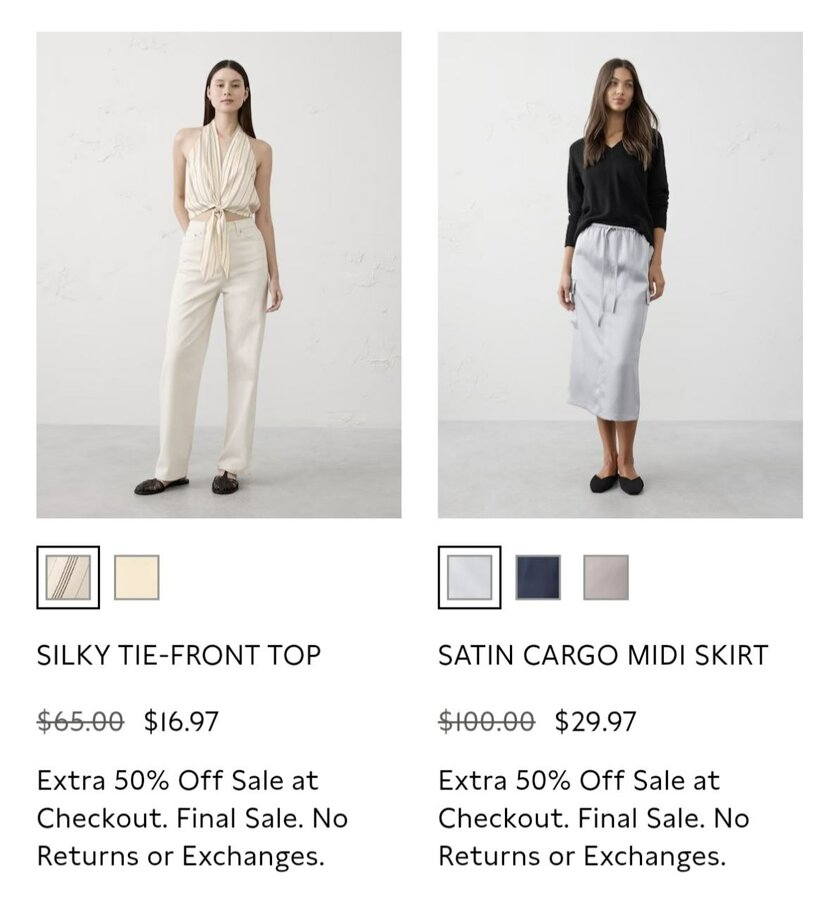Choose the taupe grey skirt color swatch

606,577
